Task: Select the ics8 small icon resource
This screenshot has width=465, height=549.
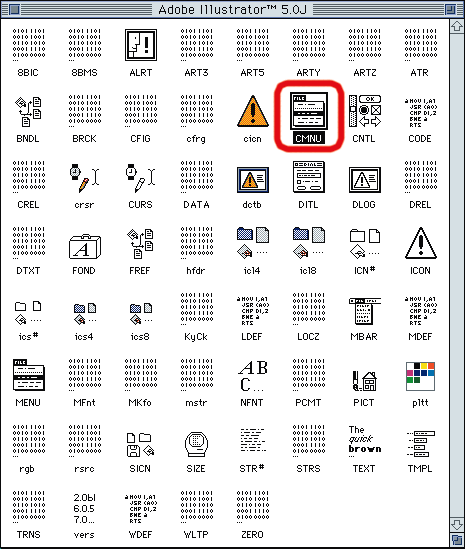Action: point(141,314)
